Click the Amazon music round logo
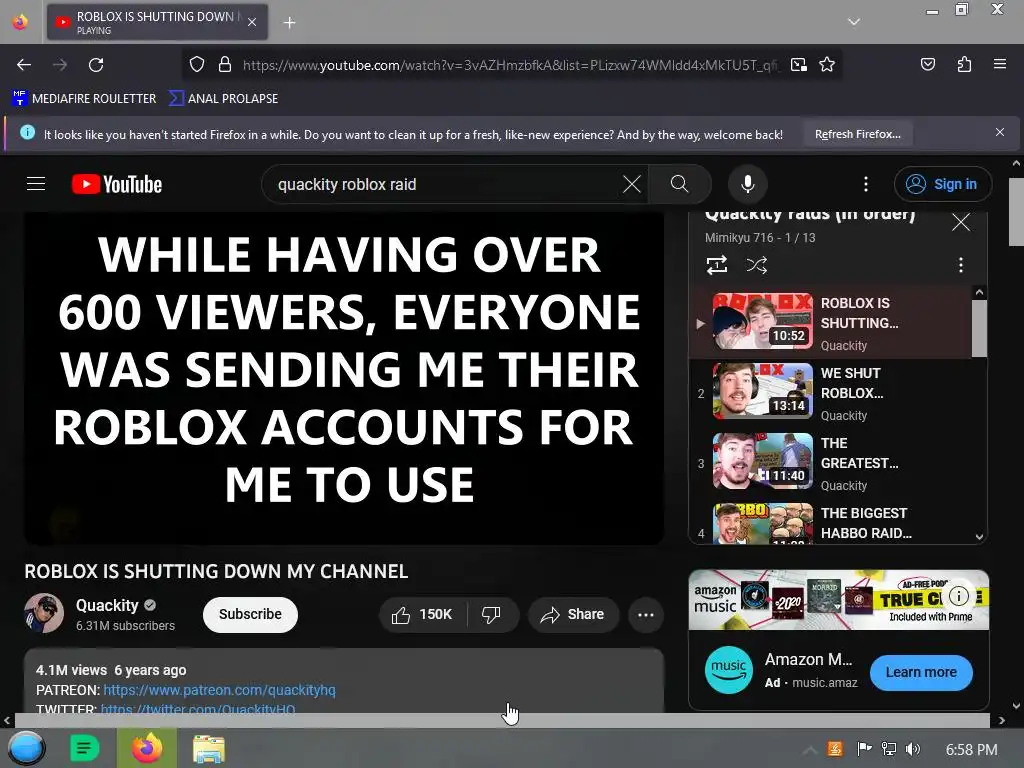 [728, 670]
